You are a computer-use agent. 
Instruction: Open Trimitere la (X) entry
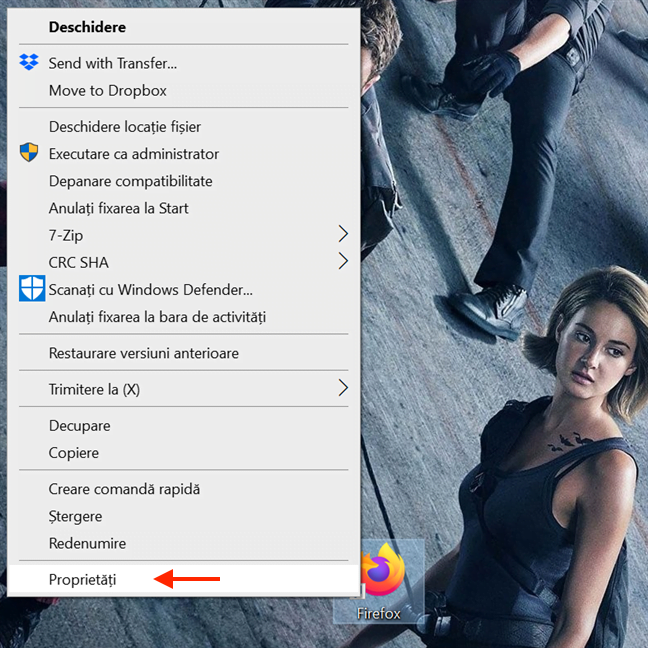click(x=183, y=389)
